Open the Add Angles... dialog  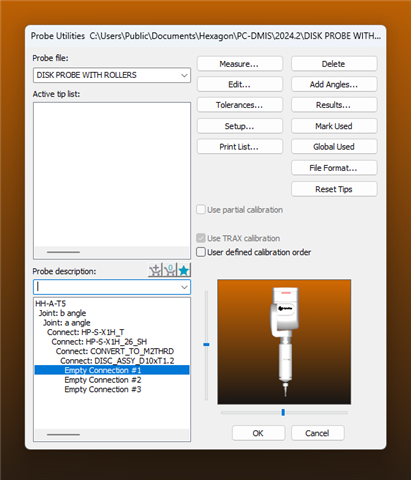coord(334,84)
